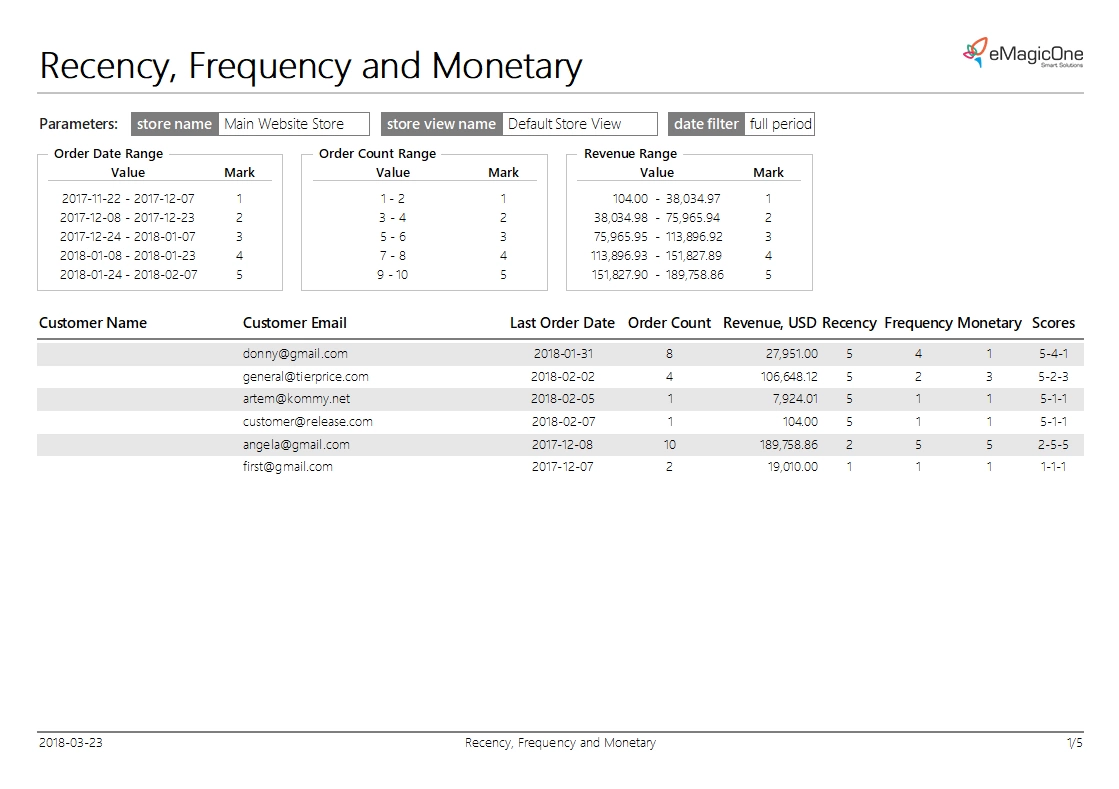Screen dimensions: 1119x789
Task: Select the 'store view name' parameter label
Action: point(441,124)
